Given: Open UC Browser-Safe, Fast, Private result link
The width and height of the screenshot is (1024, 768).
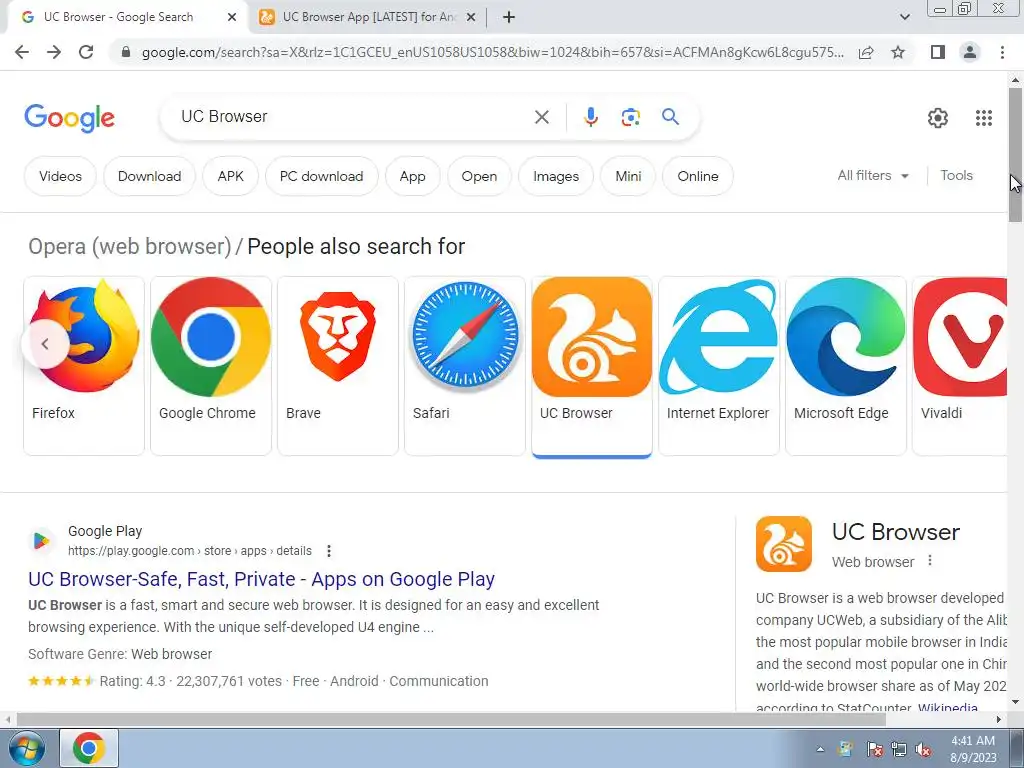Looking at the screenshot, I should point(261,579).
